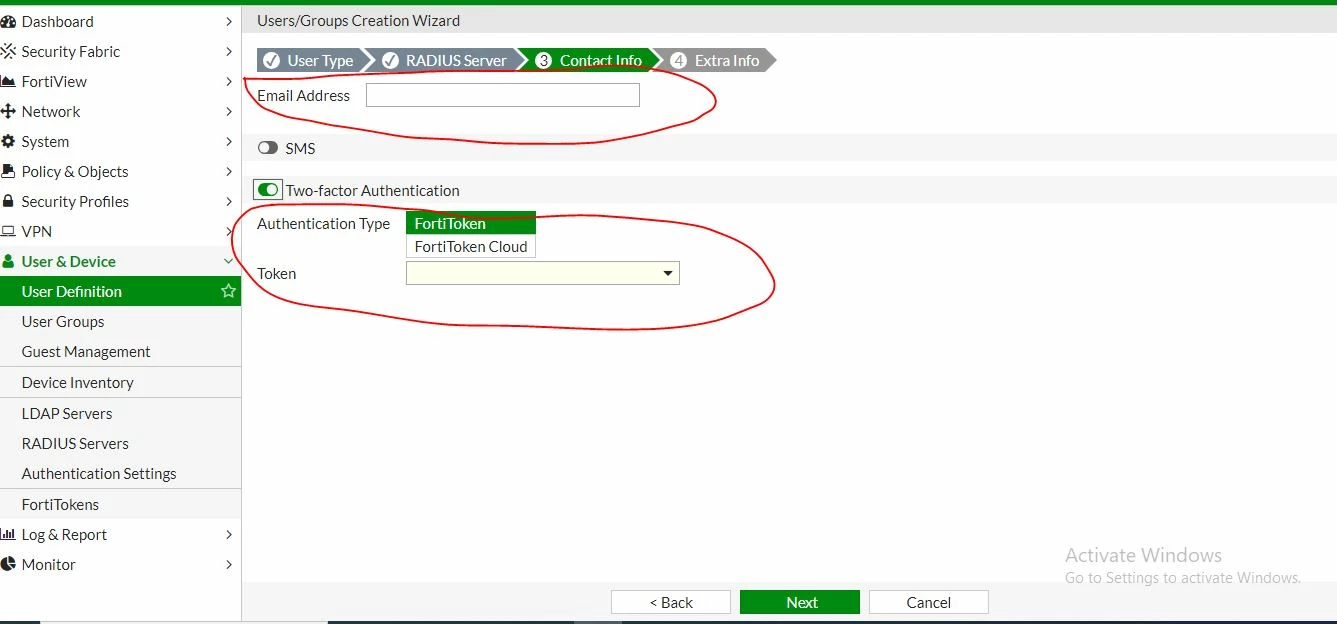Expand the VPN chevron
This screenshot has width=1337, height=624.
pos(229,231)
